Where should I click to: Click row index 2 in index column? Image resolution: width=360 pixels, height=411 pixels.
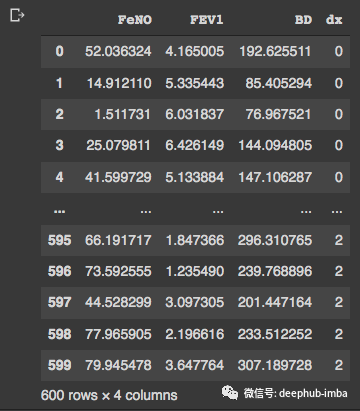click(59, 114)
